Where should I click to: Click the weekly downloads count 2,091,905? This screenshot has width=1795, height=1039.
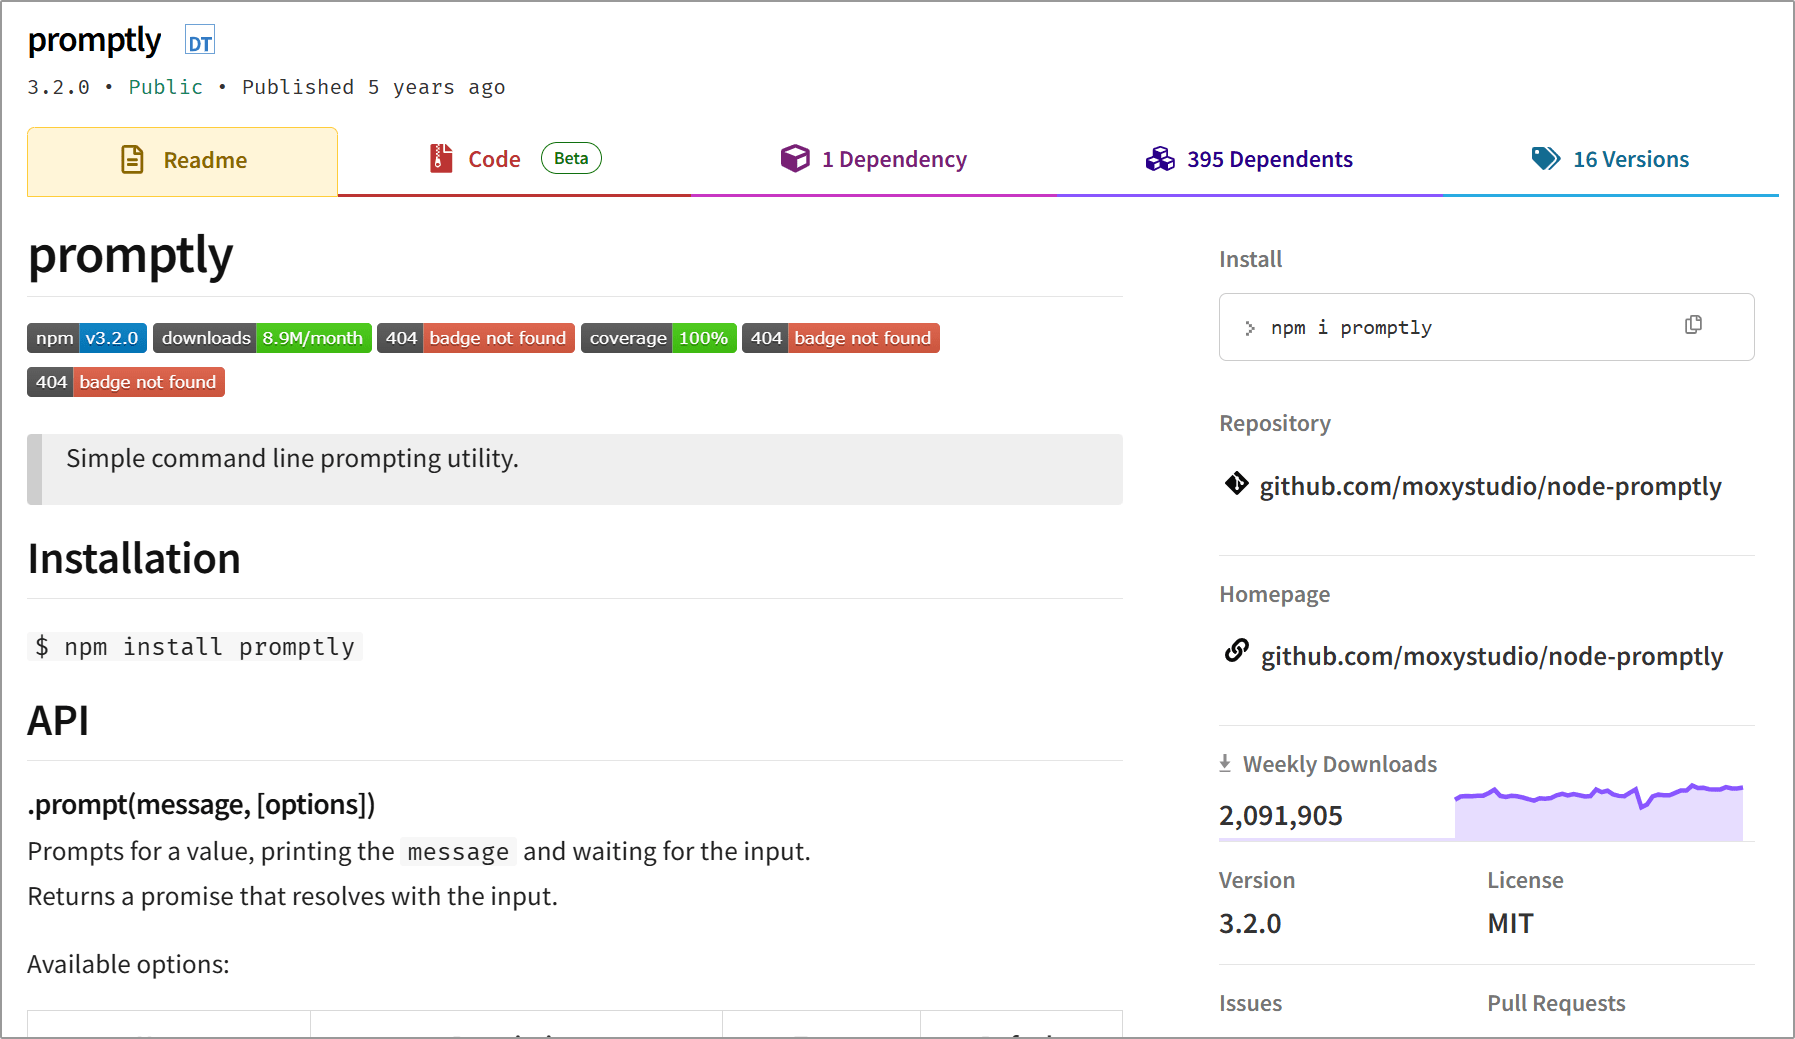(1280, 815)
